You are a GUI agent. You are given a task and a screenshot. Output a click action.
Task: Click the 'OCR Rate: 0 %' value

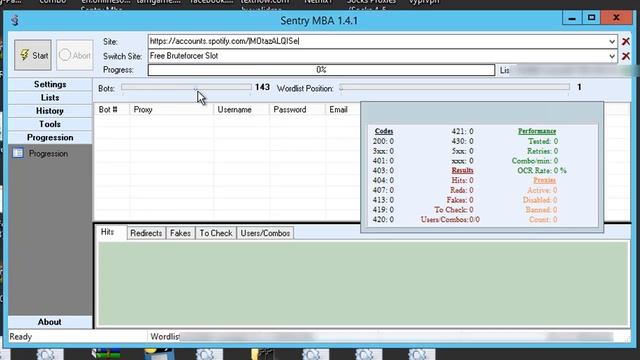point(542,171)
